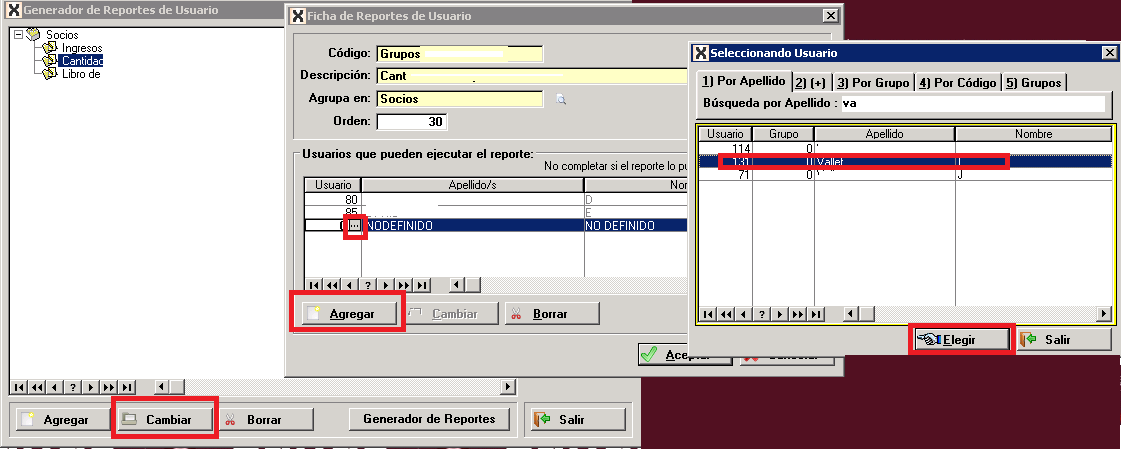Screen dimensions: 1121x449
Task: Click the question mark in the Generador navigator
Action: pos(74,387)
